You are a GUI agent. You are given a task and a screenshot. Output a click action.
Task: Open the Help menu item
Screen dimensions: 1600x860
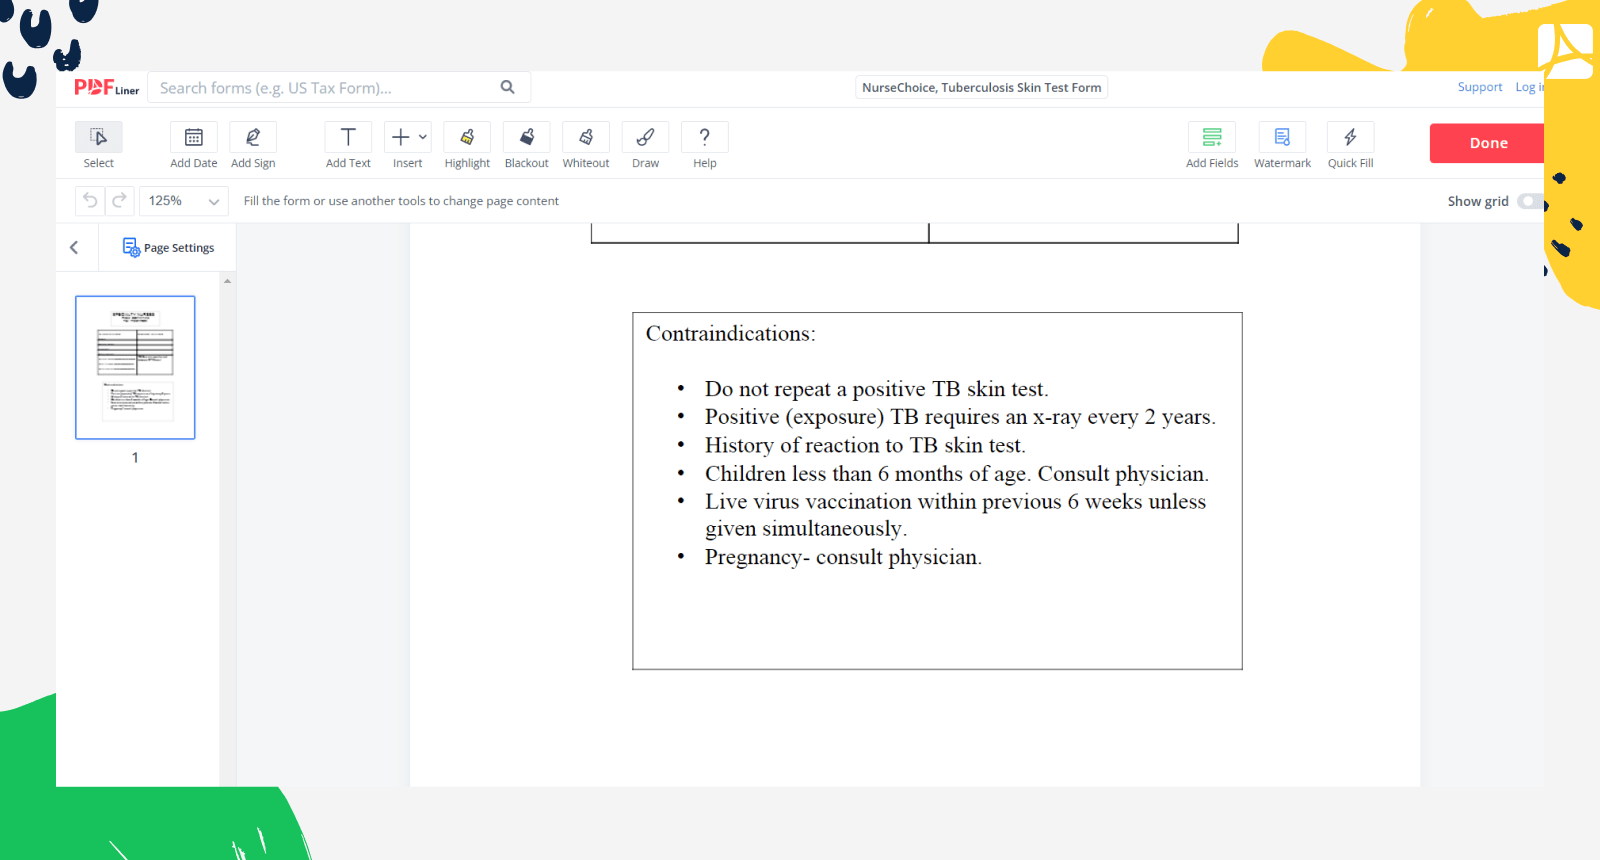705,146
